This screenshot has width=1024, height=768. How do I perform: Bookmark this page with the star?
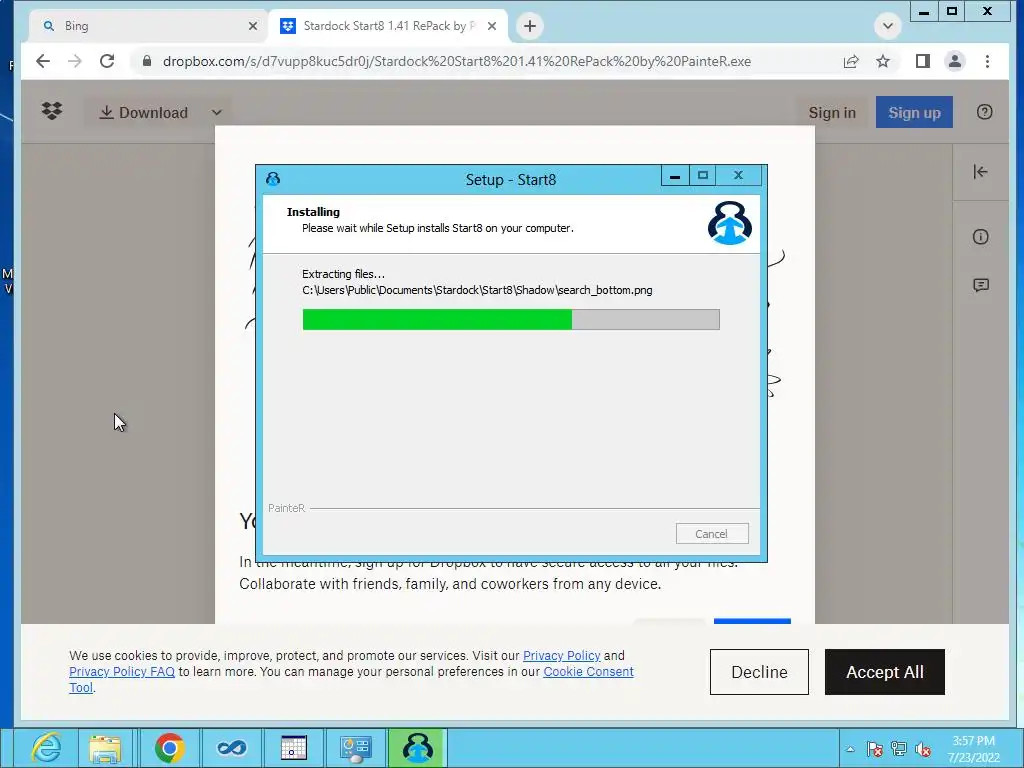(883, 61)
